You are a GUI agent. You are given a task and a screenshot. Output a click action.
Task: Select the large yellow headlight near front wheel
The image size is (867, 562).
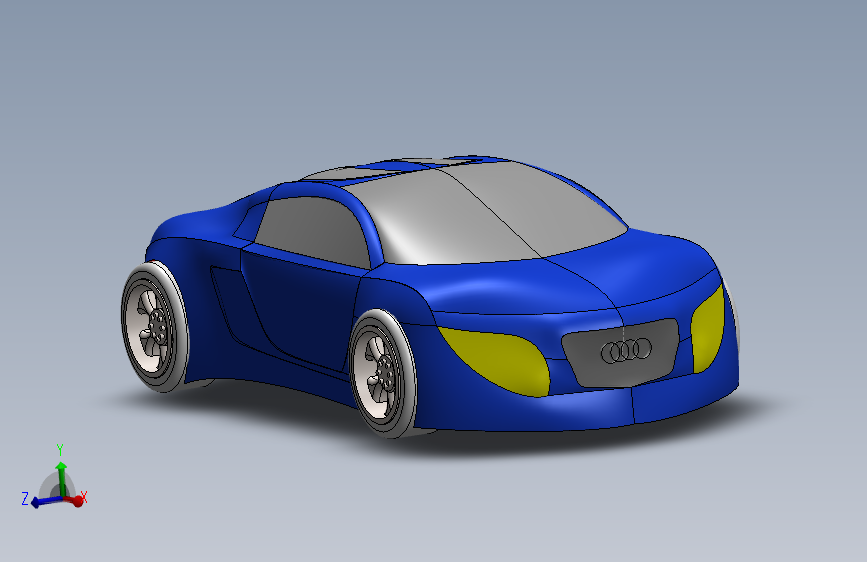coord(493,361)
